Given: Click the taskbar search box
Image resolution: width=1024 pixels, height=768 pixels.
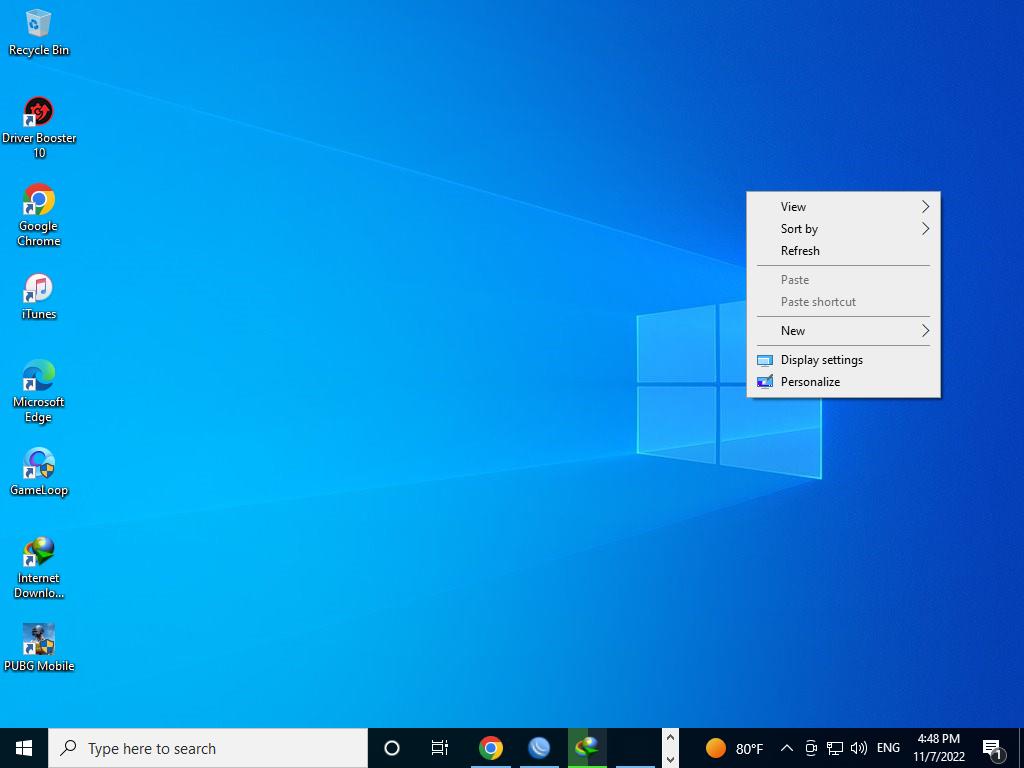Looking at the screenshot, I should point(208,748).
